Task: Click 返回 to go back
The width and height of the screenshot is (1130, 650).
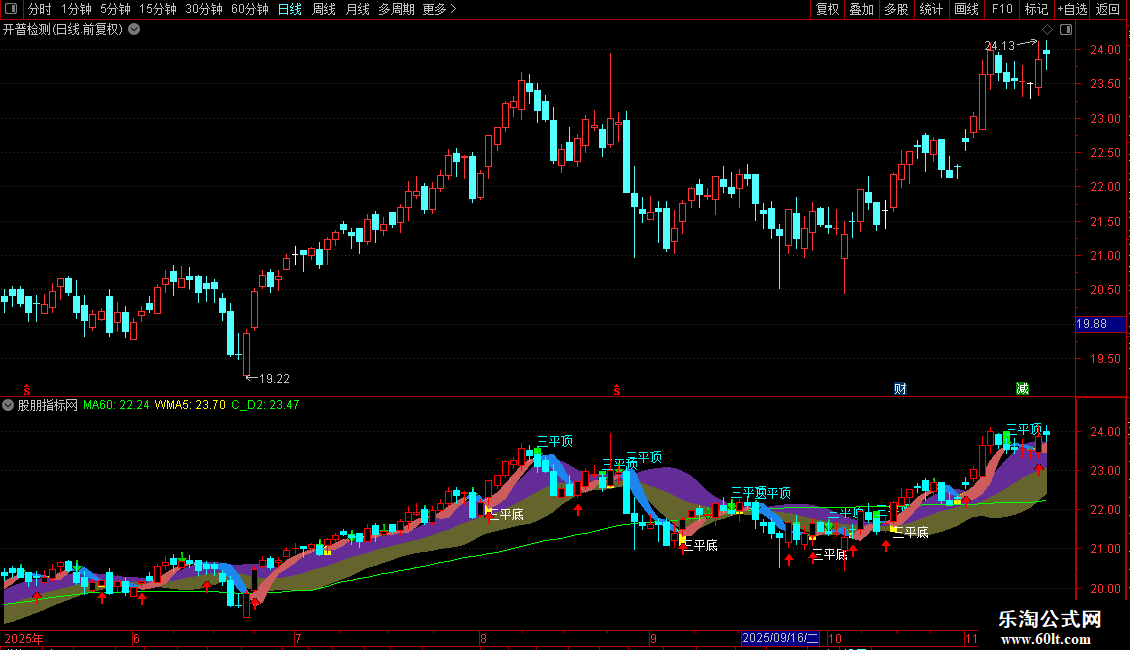Action: 1108,9
